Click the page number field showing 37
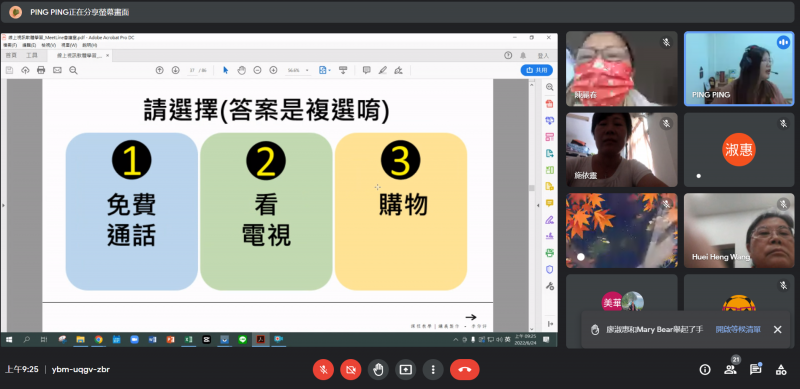The width and height of the screenshot is (800, 389). click(192, 70)
